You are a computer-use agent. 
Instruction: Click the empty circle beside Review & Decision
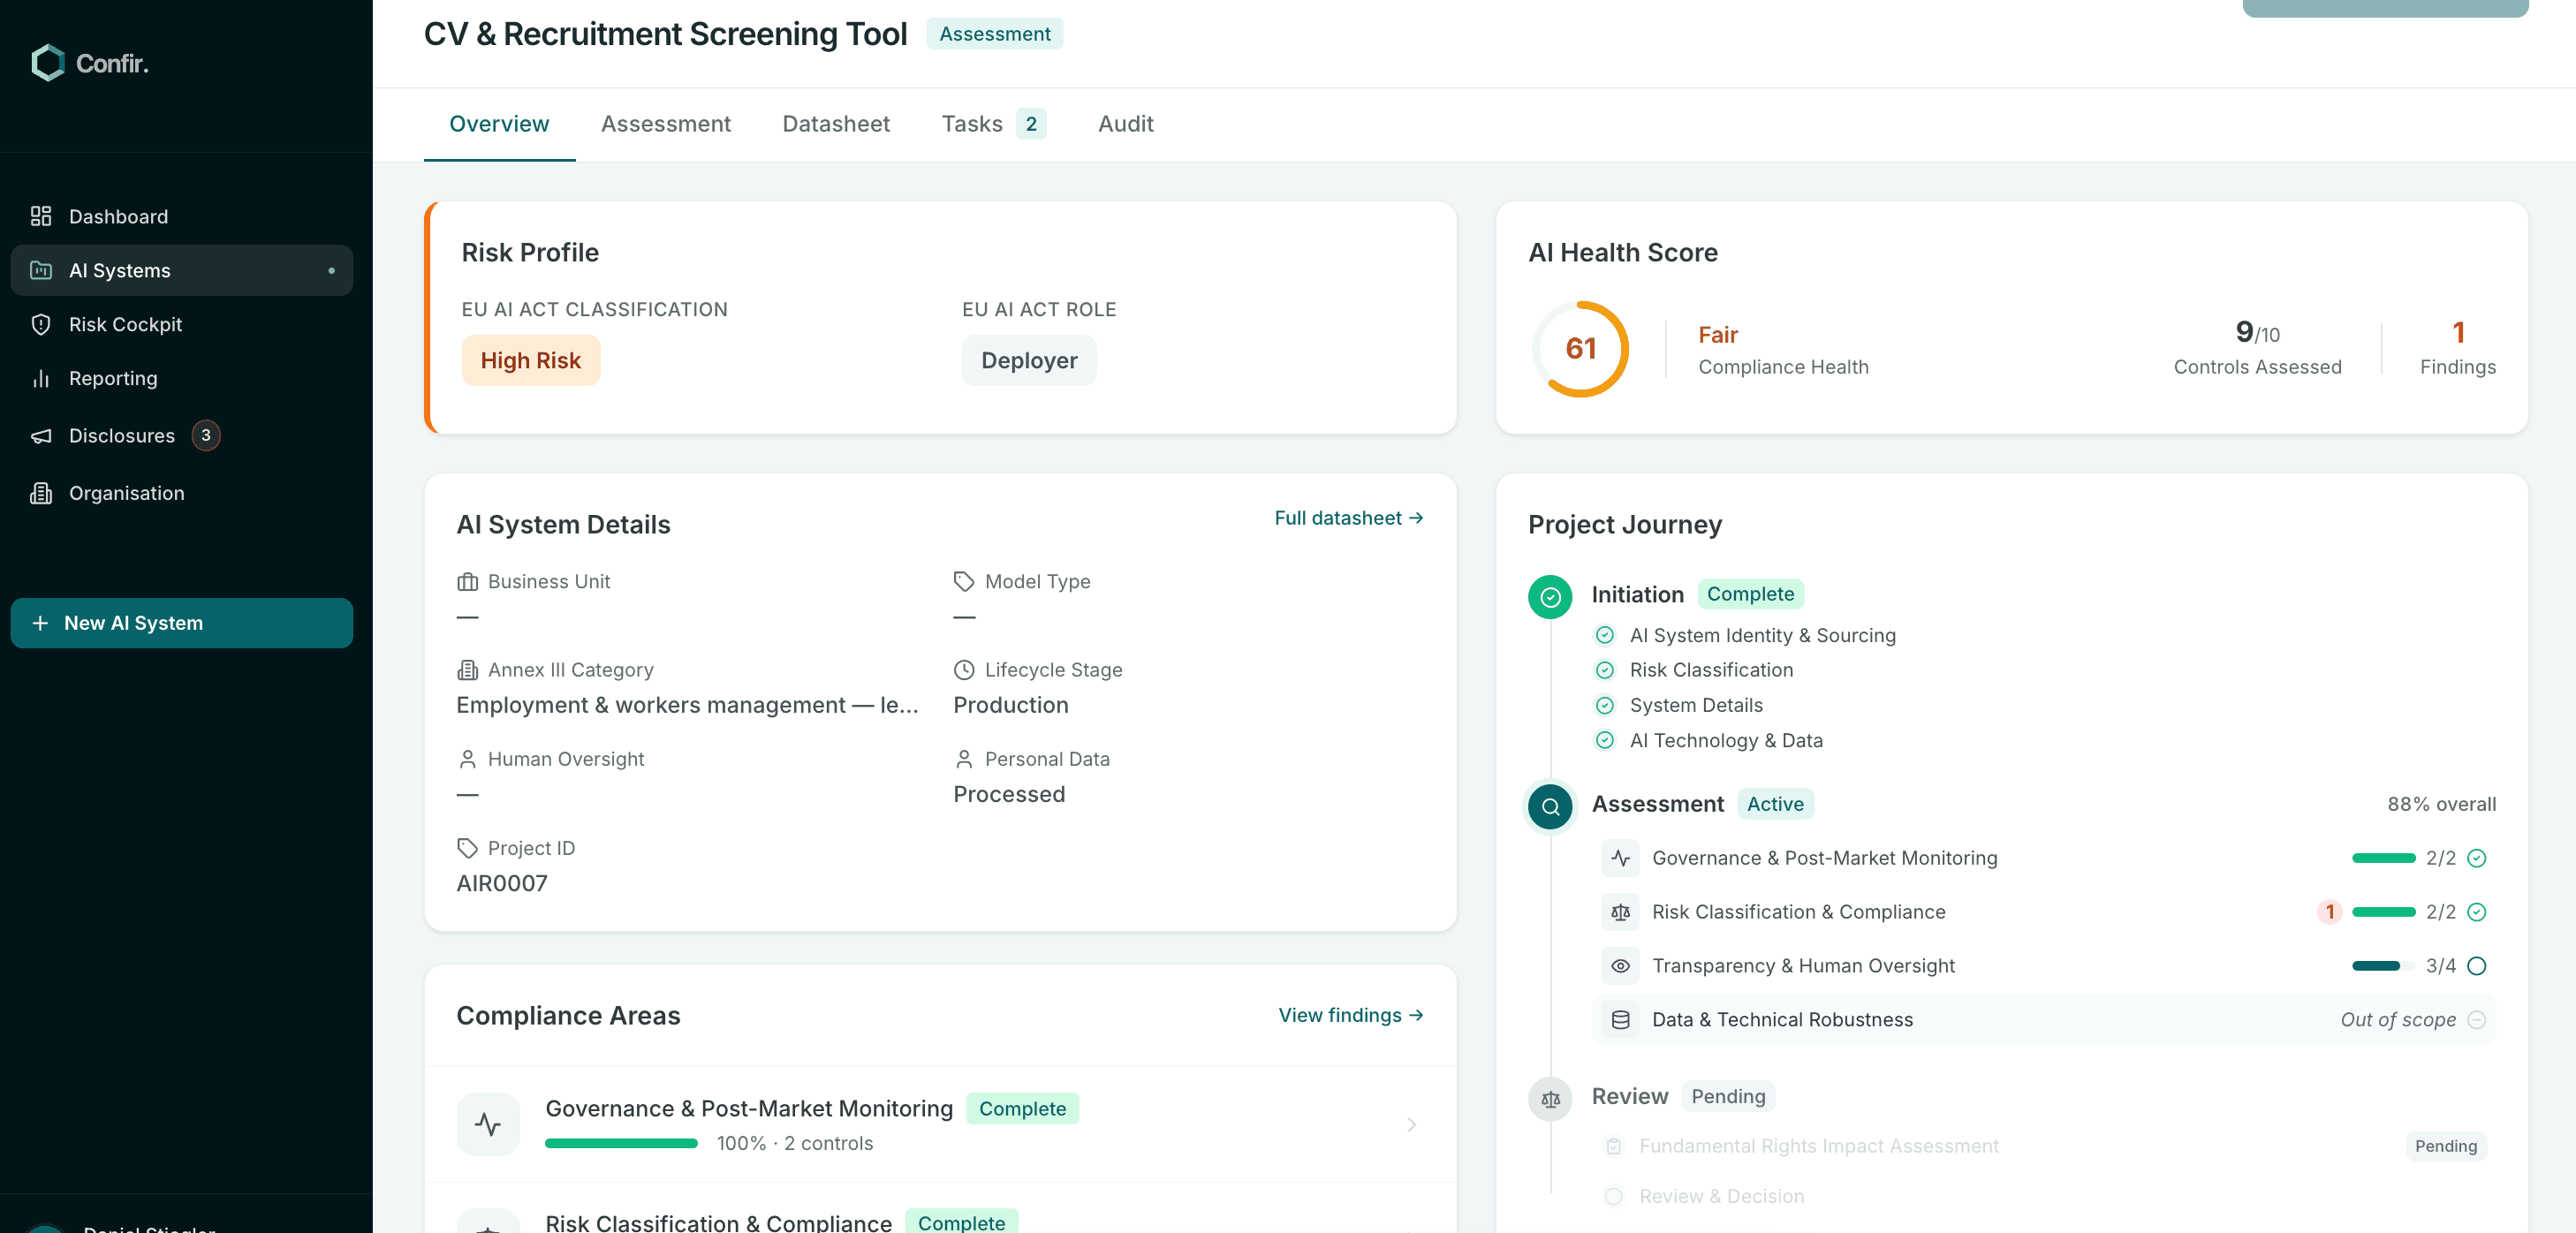coord(1614,1196)
